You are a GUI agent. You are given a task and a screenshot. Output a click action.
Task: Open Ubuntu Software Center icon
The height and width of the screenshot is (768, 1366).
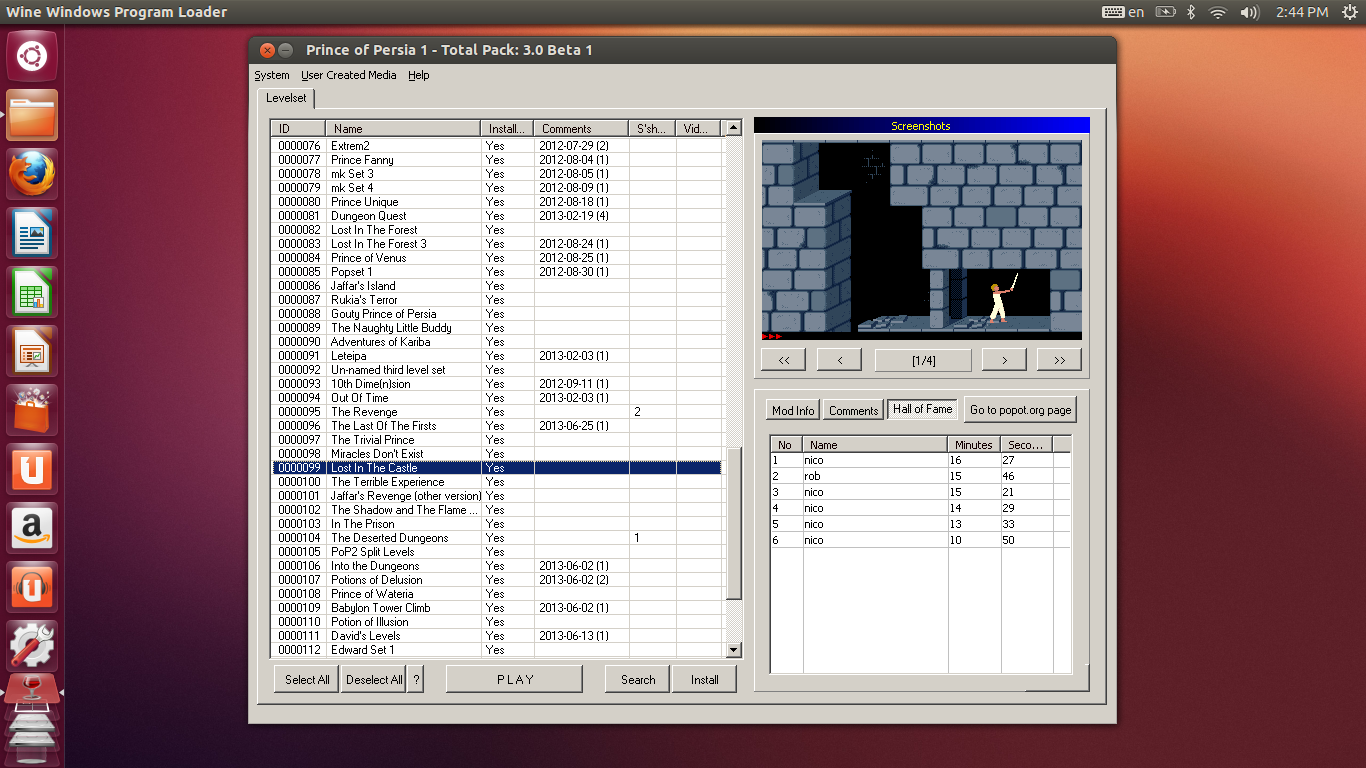click(x=32, y=409)
